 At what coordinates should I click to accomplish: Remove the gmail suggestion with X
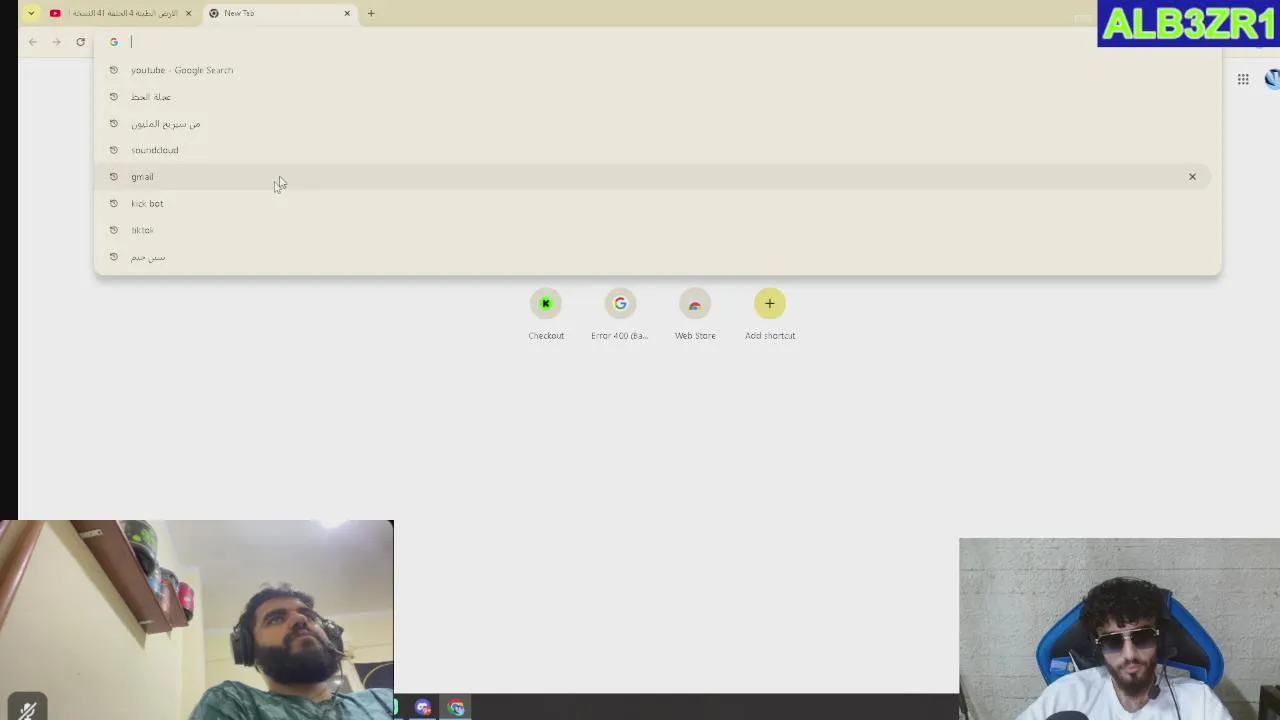[x=1192, y=177]
